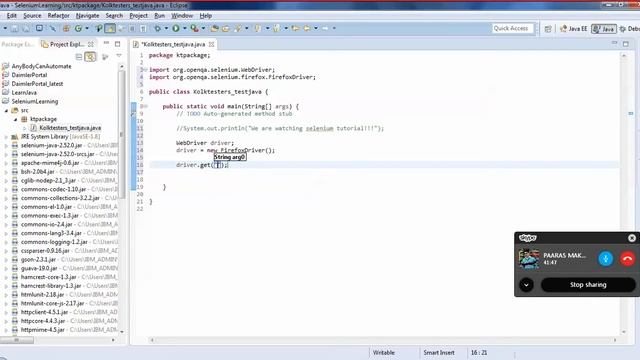Expand JRE System Library node
The image size is (640, 360).
(x=6, y=137)
